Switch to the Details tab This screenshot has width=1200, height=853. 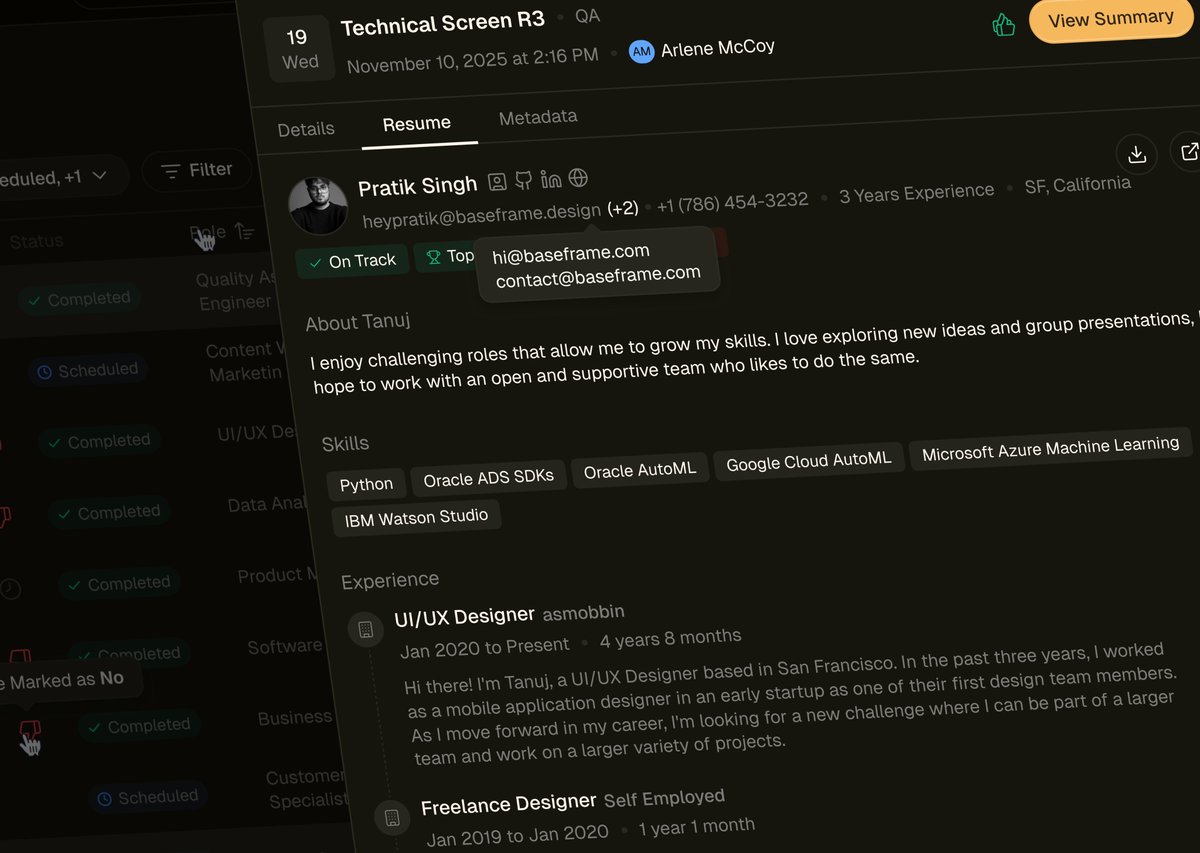(x=306, y=129)
